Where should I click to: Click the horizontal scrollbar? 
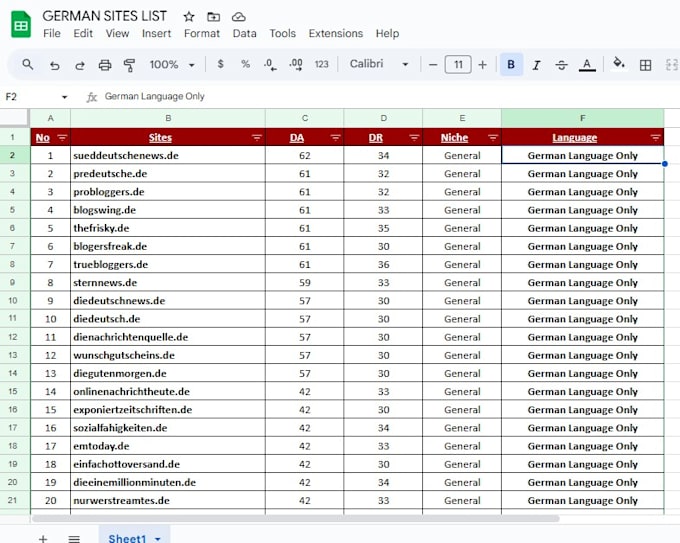click(x=296, y=518)
